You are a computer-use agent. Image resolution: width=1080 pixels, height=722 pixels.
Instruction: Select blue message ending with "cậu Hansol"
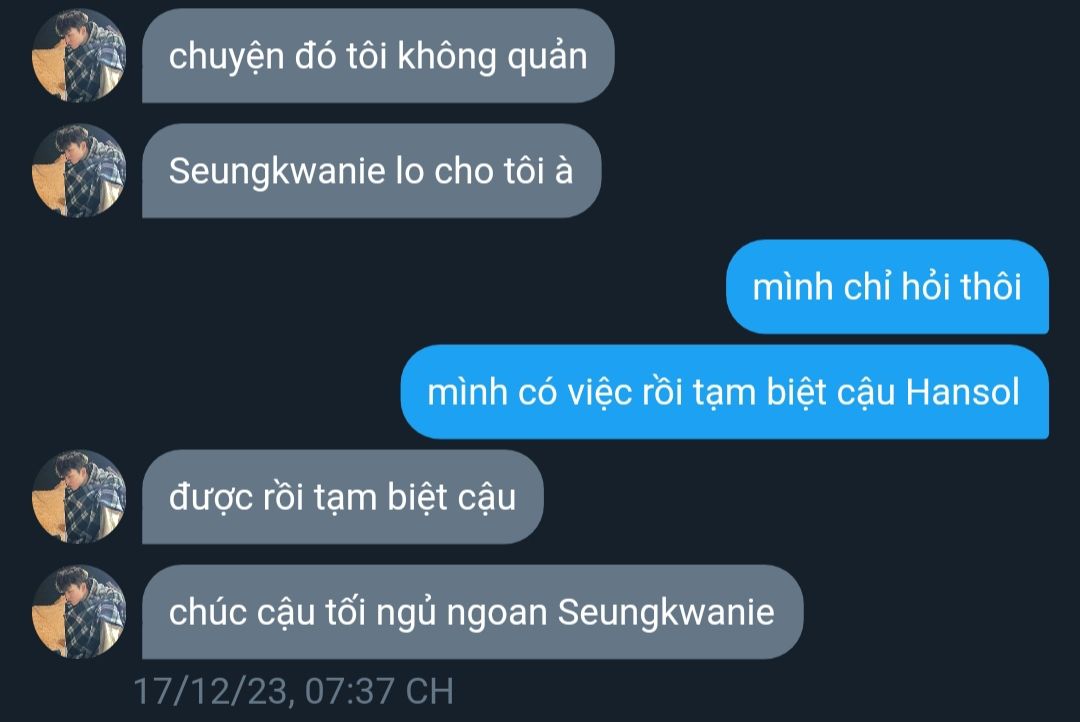coord(725,392)
